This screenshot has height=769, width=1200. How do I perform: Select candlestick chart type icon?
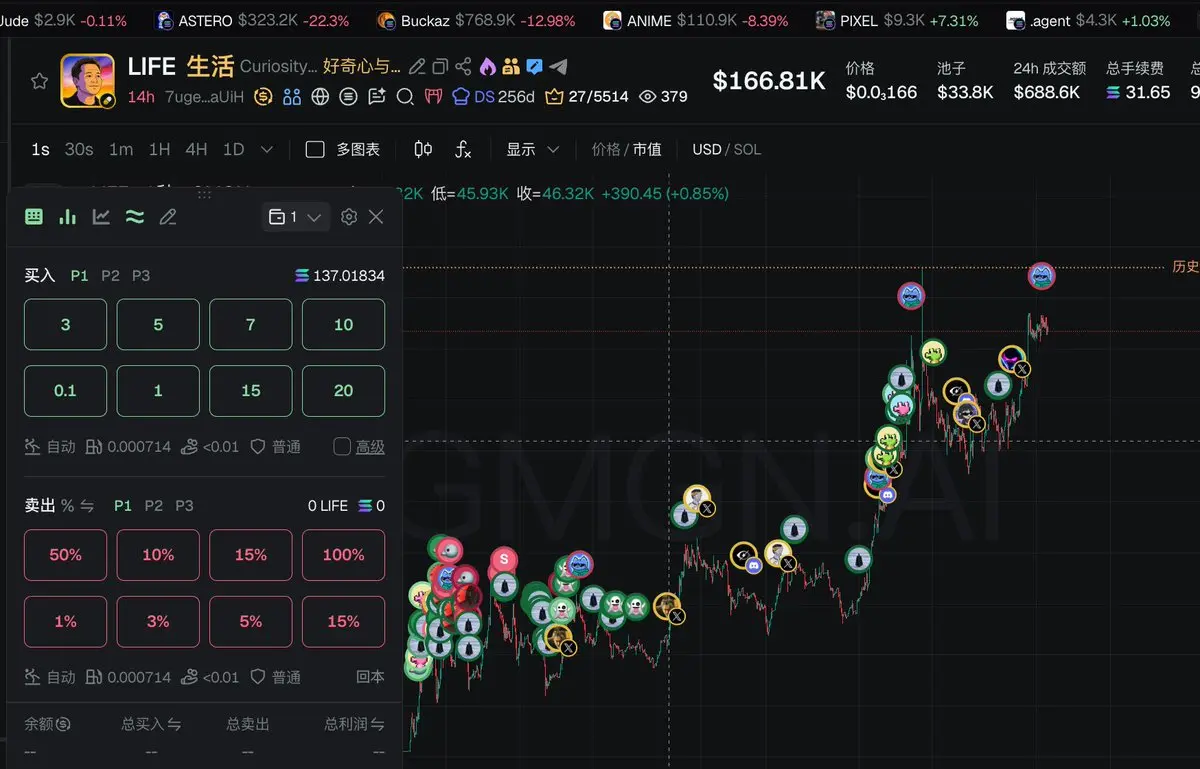[423, 149]
